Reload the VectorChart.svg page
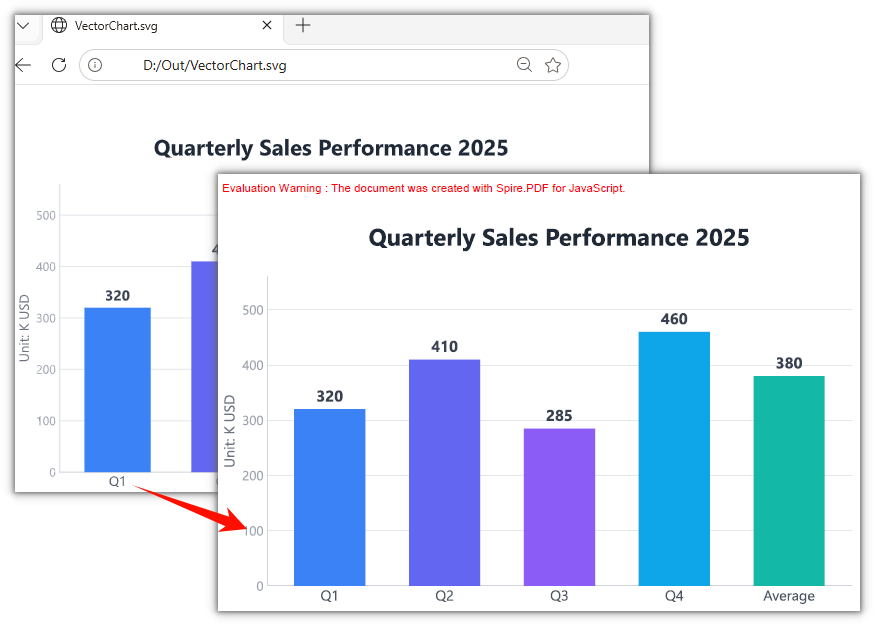This screenshot has width=875, height=624. (59, 65)
